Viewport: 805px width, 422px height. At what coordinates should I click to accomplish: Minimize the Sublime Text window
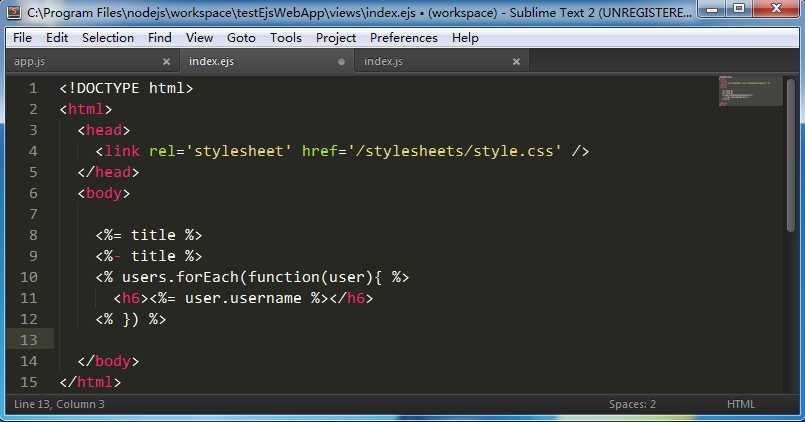[712, 9]
